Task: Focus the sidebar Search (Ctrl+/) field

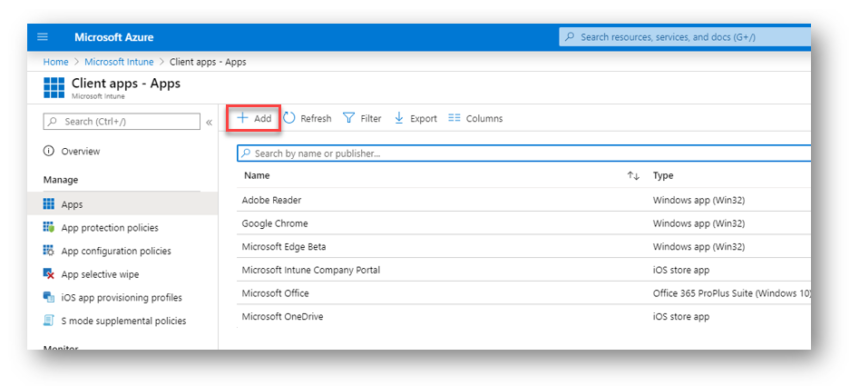Action: click(121, 121)
